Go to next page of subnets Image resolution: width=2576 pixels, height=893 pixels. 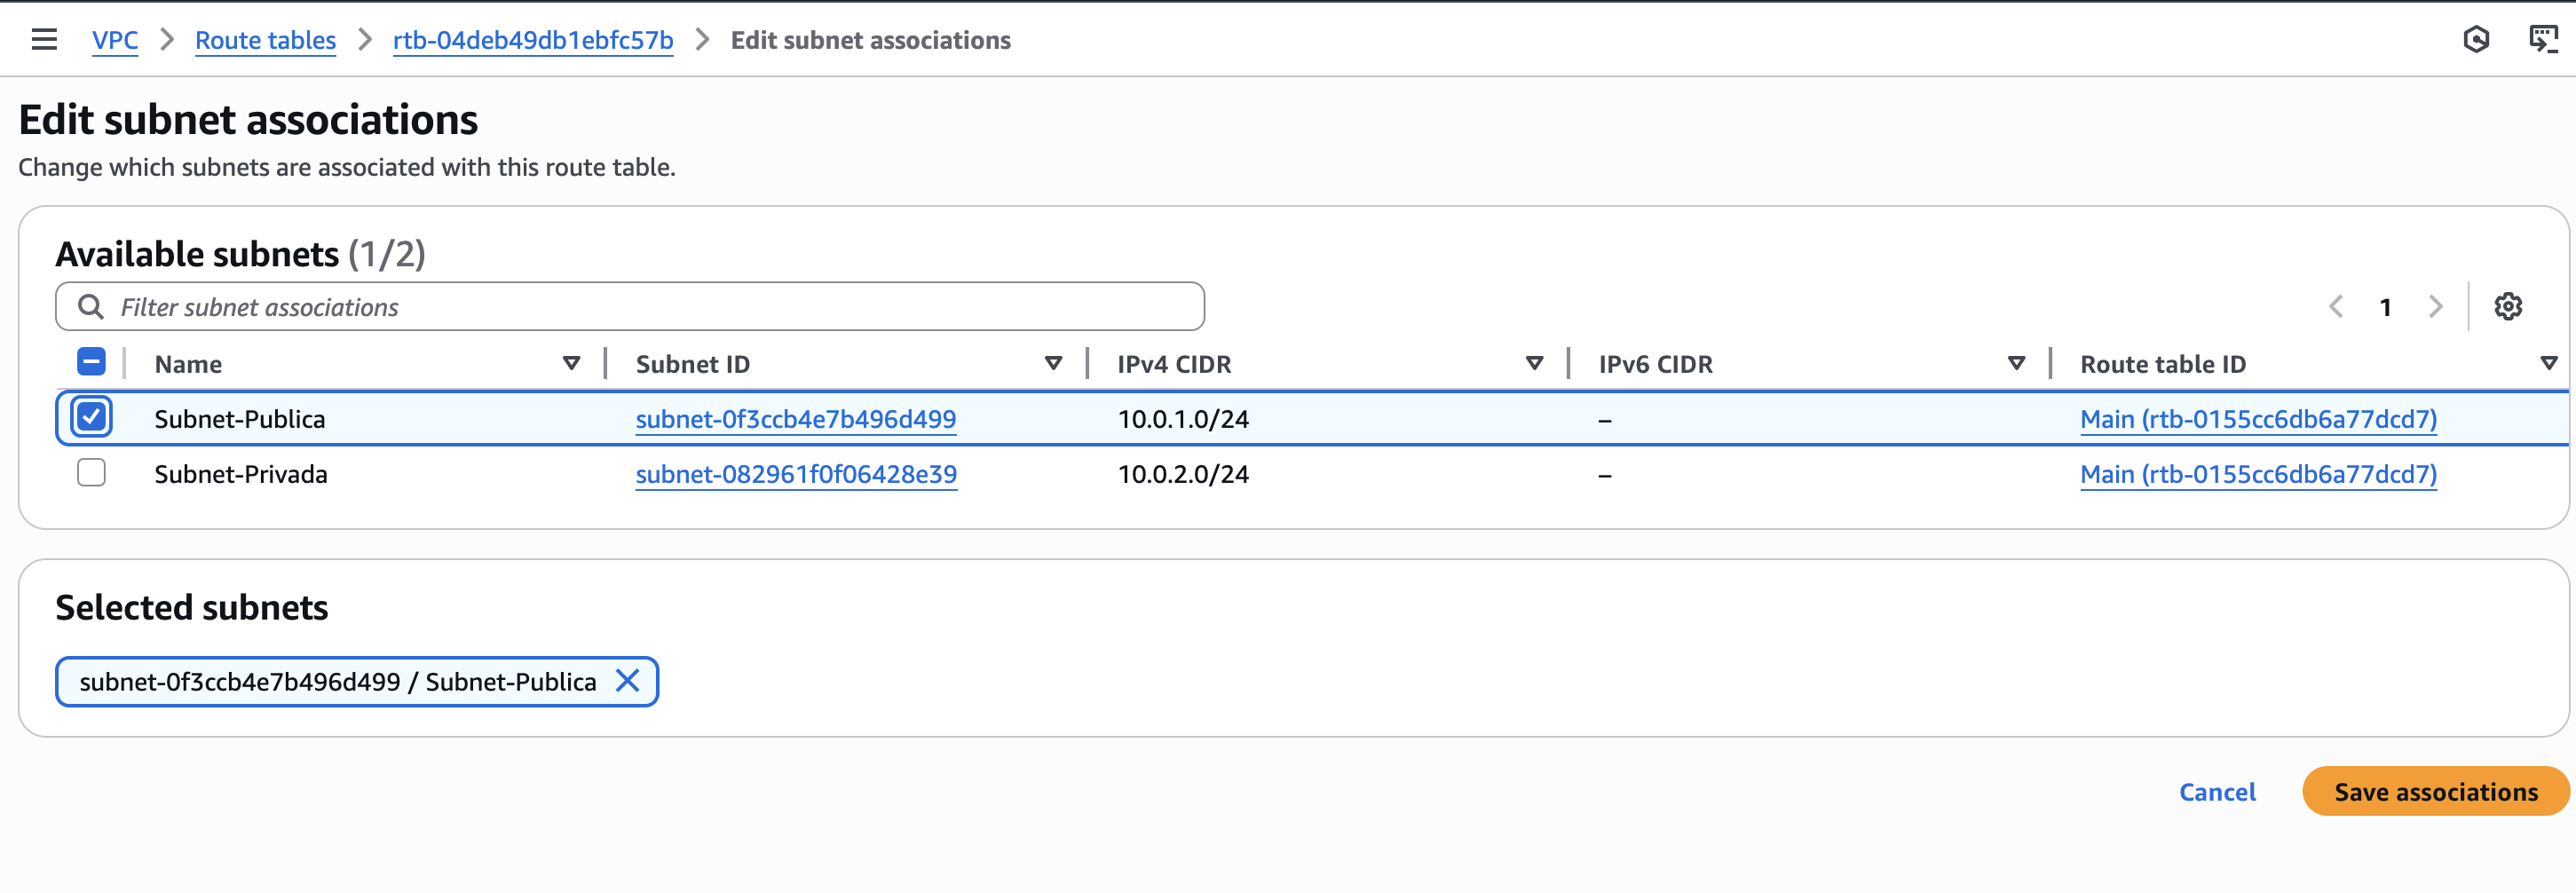pos(2435,307)
